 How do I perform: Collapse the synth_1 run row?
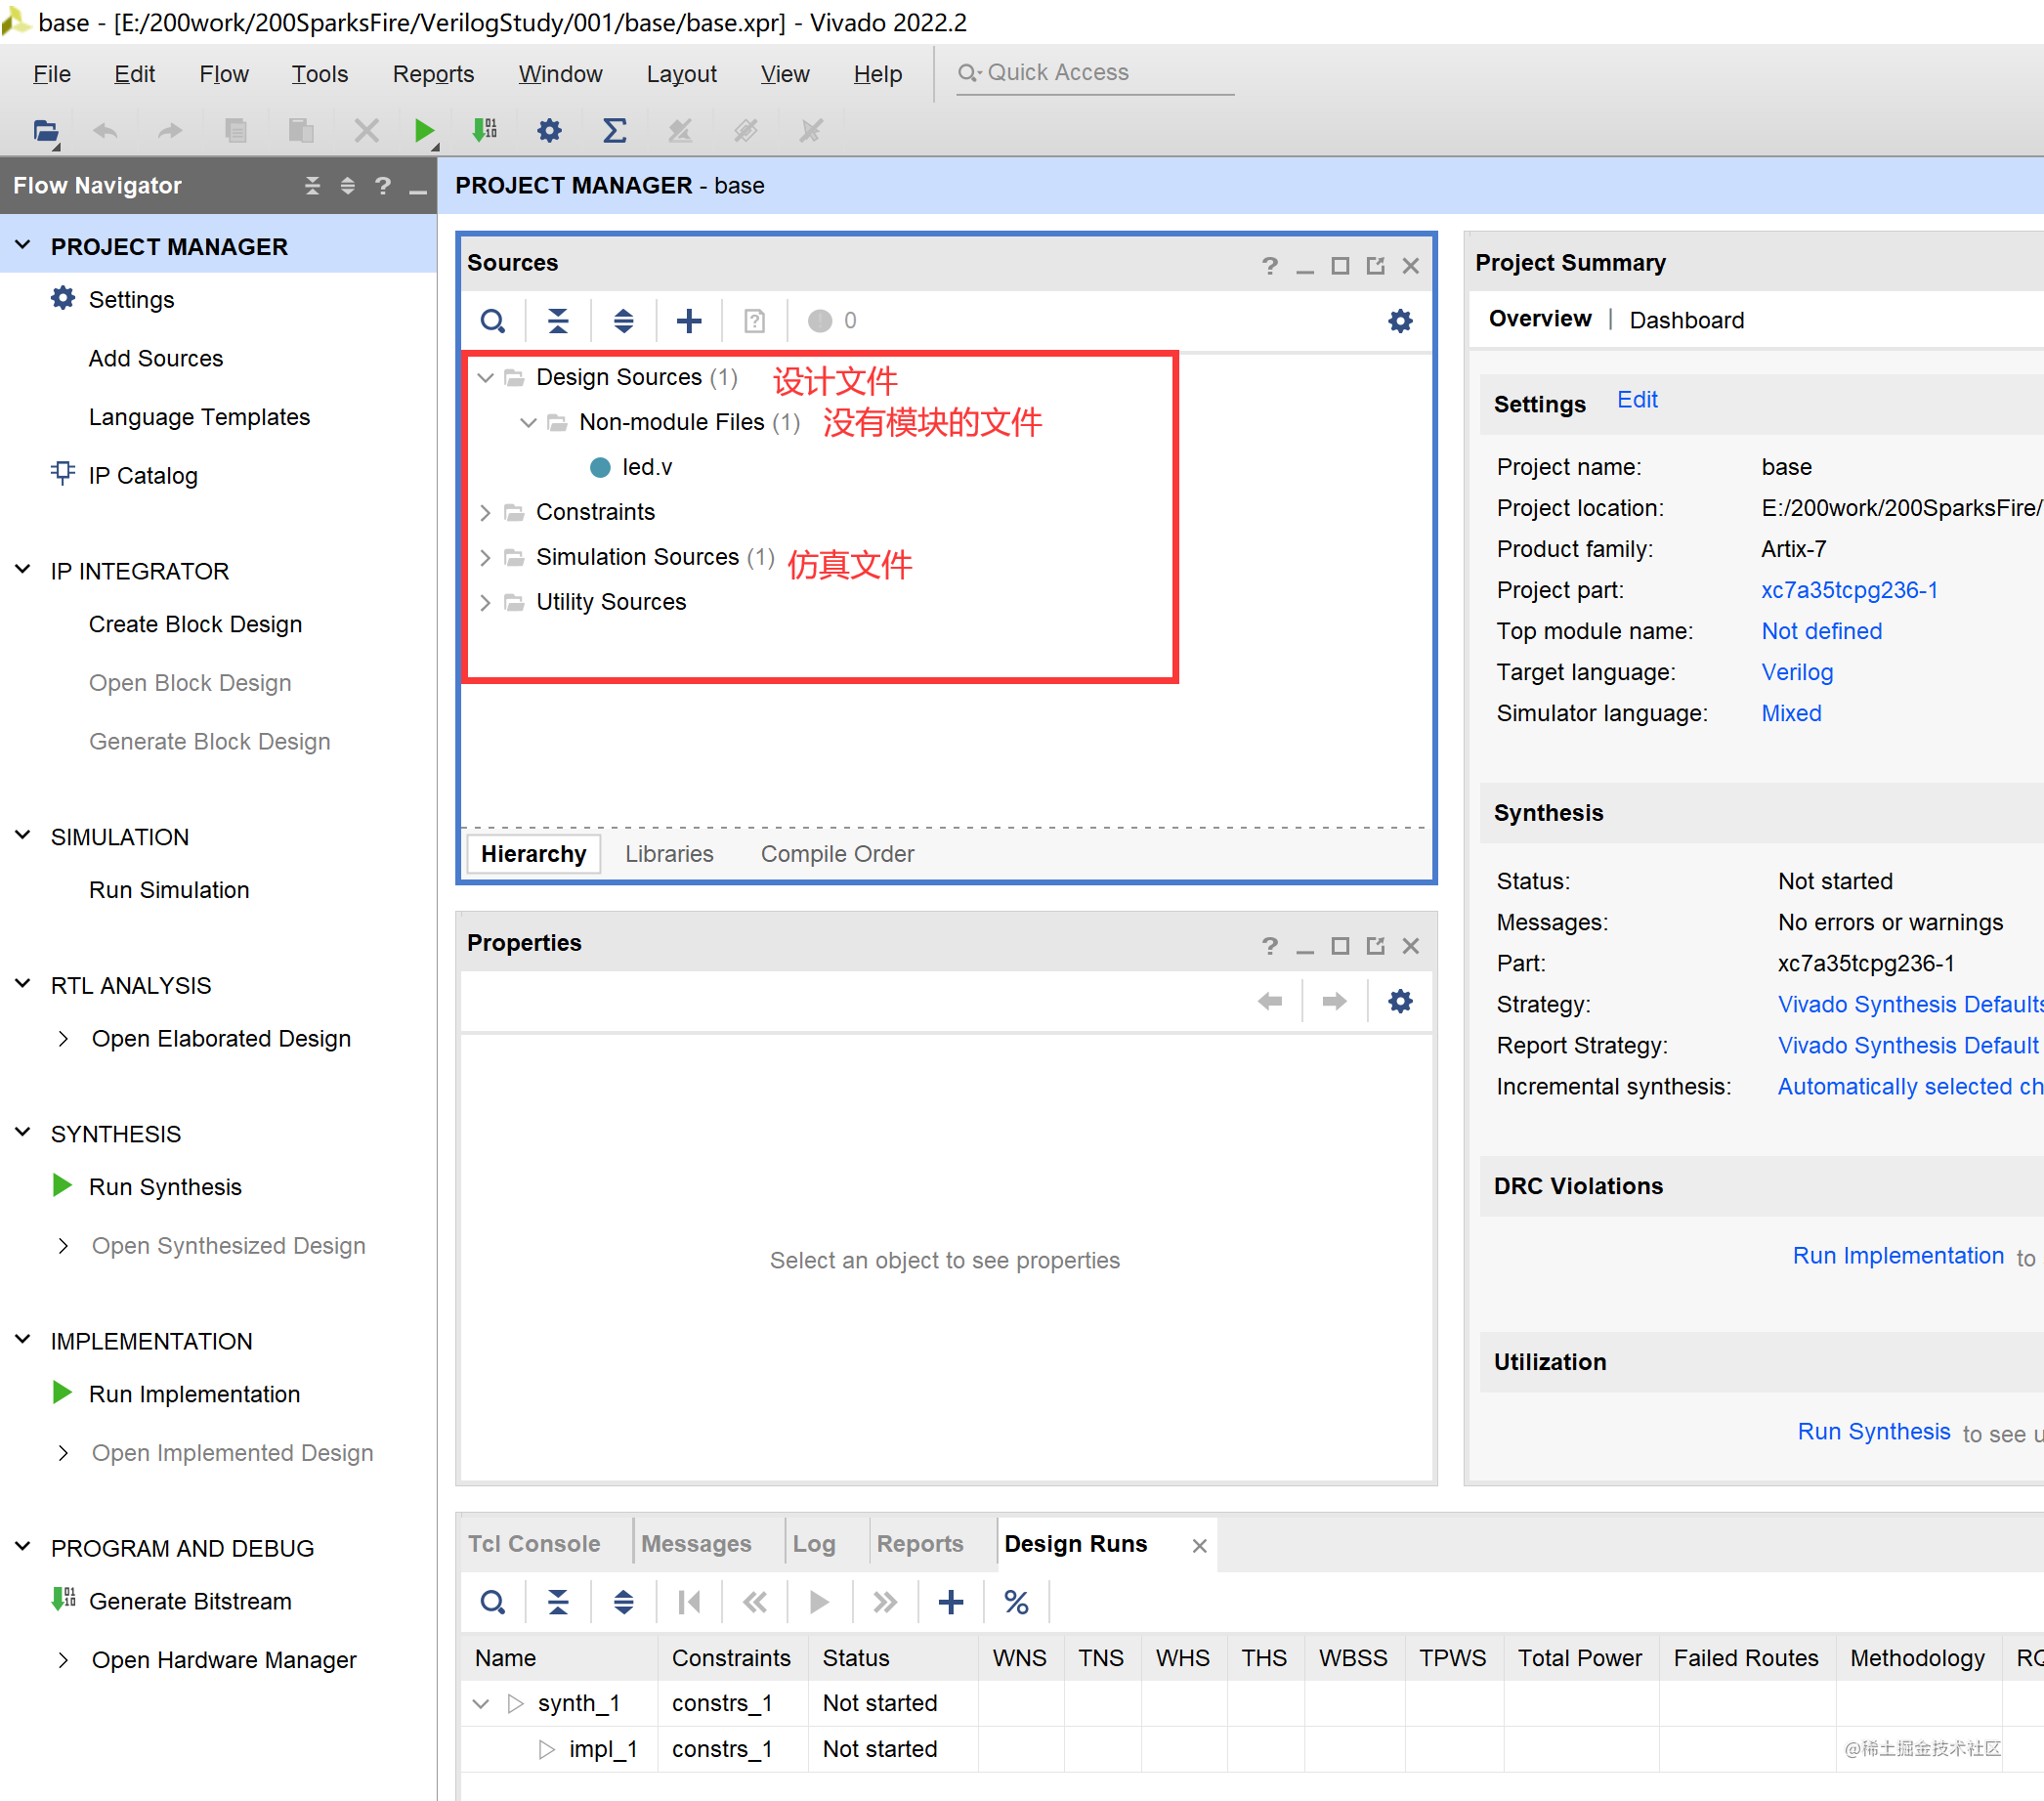[x=481, y=1704]
